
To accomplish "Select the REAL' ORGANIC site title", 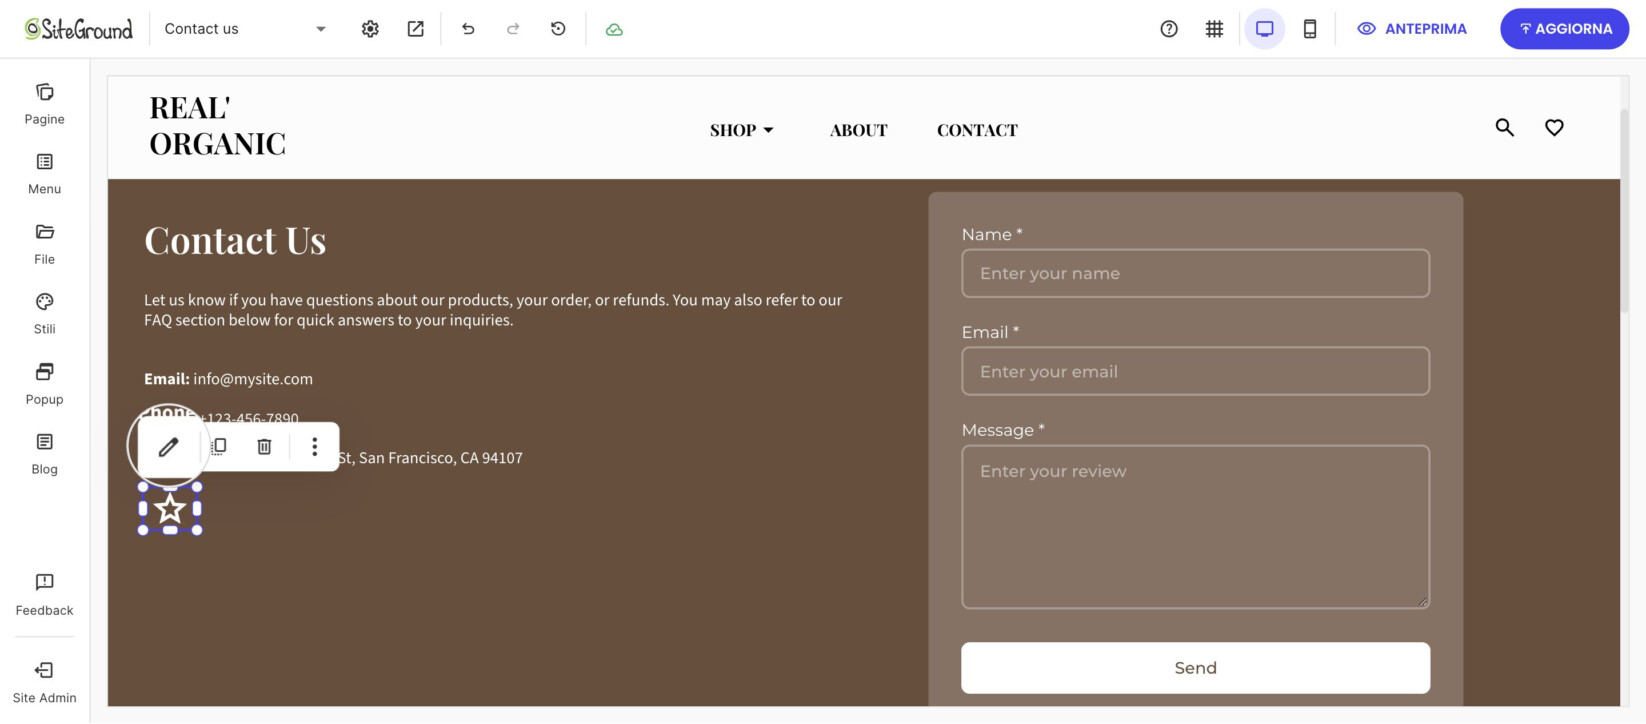I will pos(218,126).
